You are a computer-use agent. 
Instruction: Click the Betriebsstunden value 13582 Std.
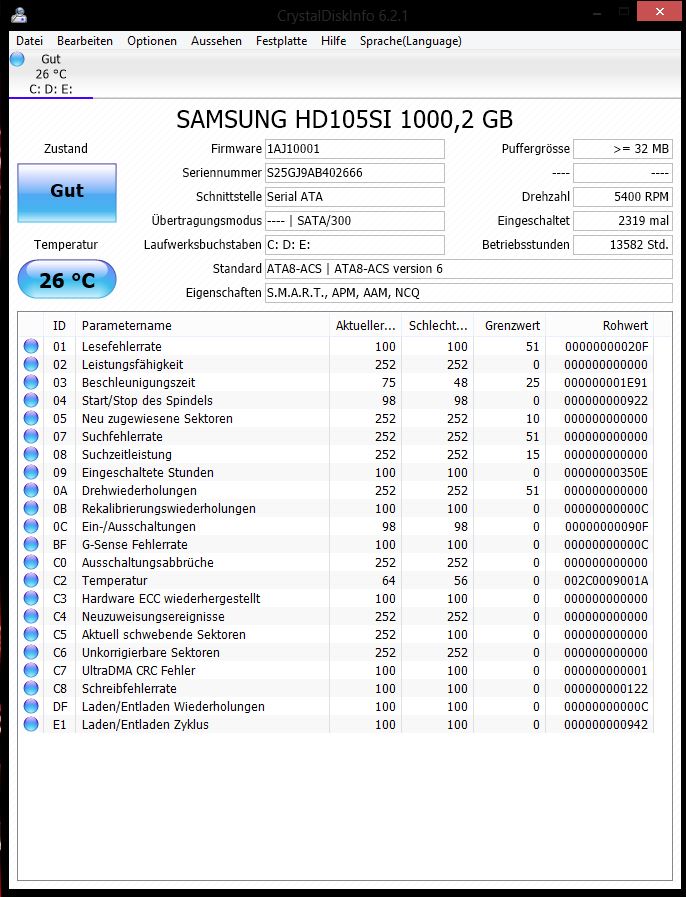[623, 245]
